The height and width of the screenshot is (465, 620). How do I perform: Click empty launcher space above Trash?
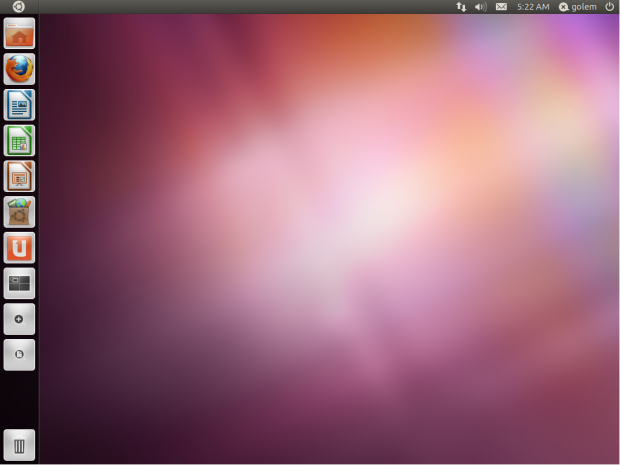pos(19,400)
